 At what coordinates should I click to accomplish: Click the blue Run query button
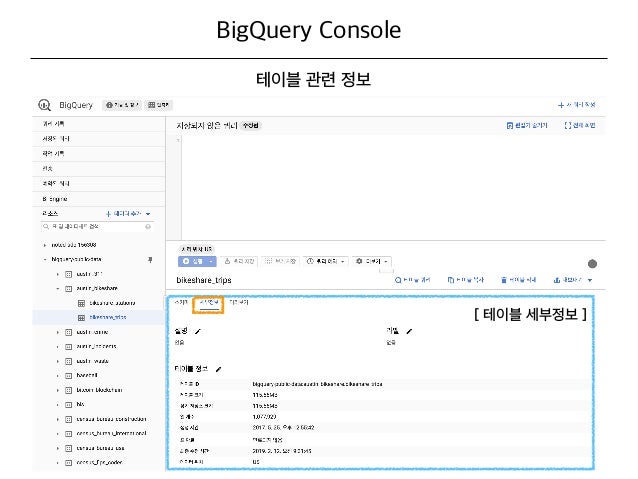point(192,261)
